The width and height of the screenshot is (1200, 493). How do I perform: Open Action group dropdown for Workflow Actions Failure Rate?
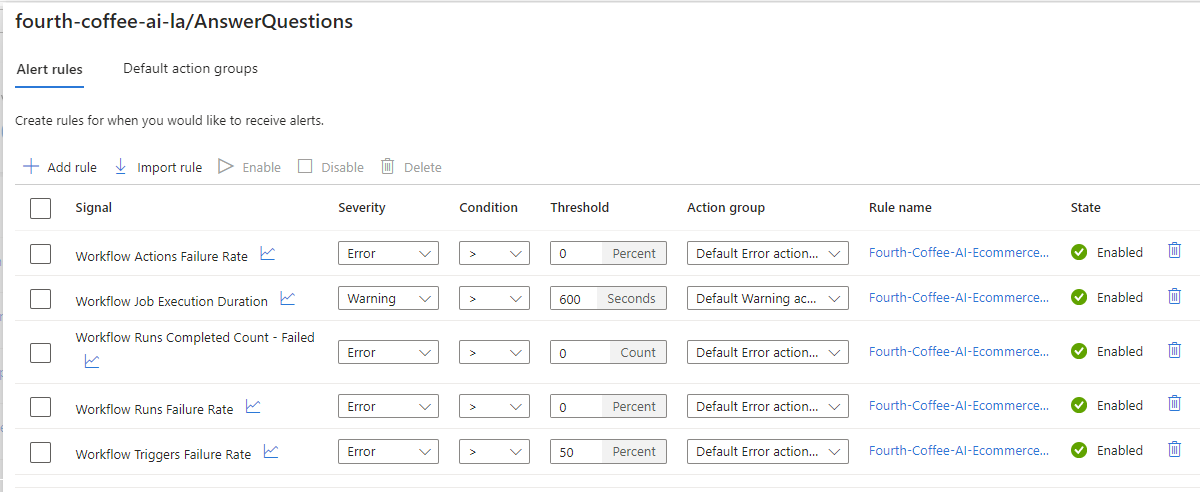(x=768, y=253)
